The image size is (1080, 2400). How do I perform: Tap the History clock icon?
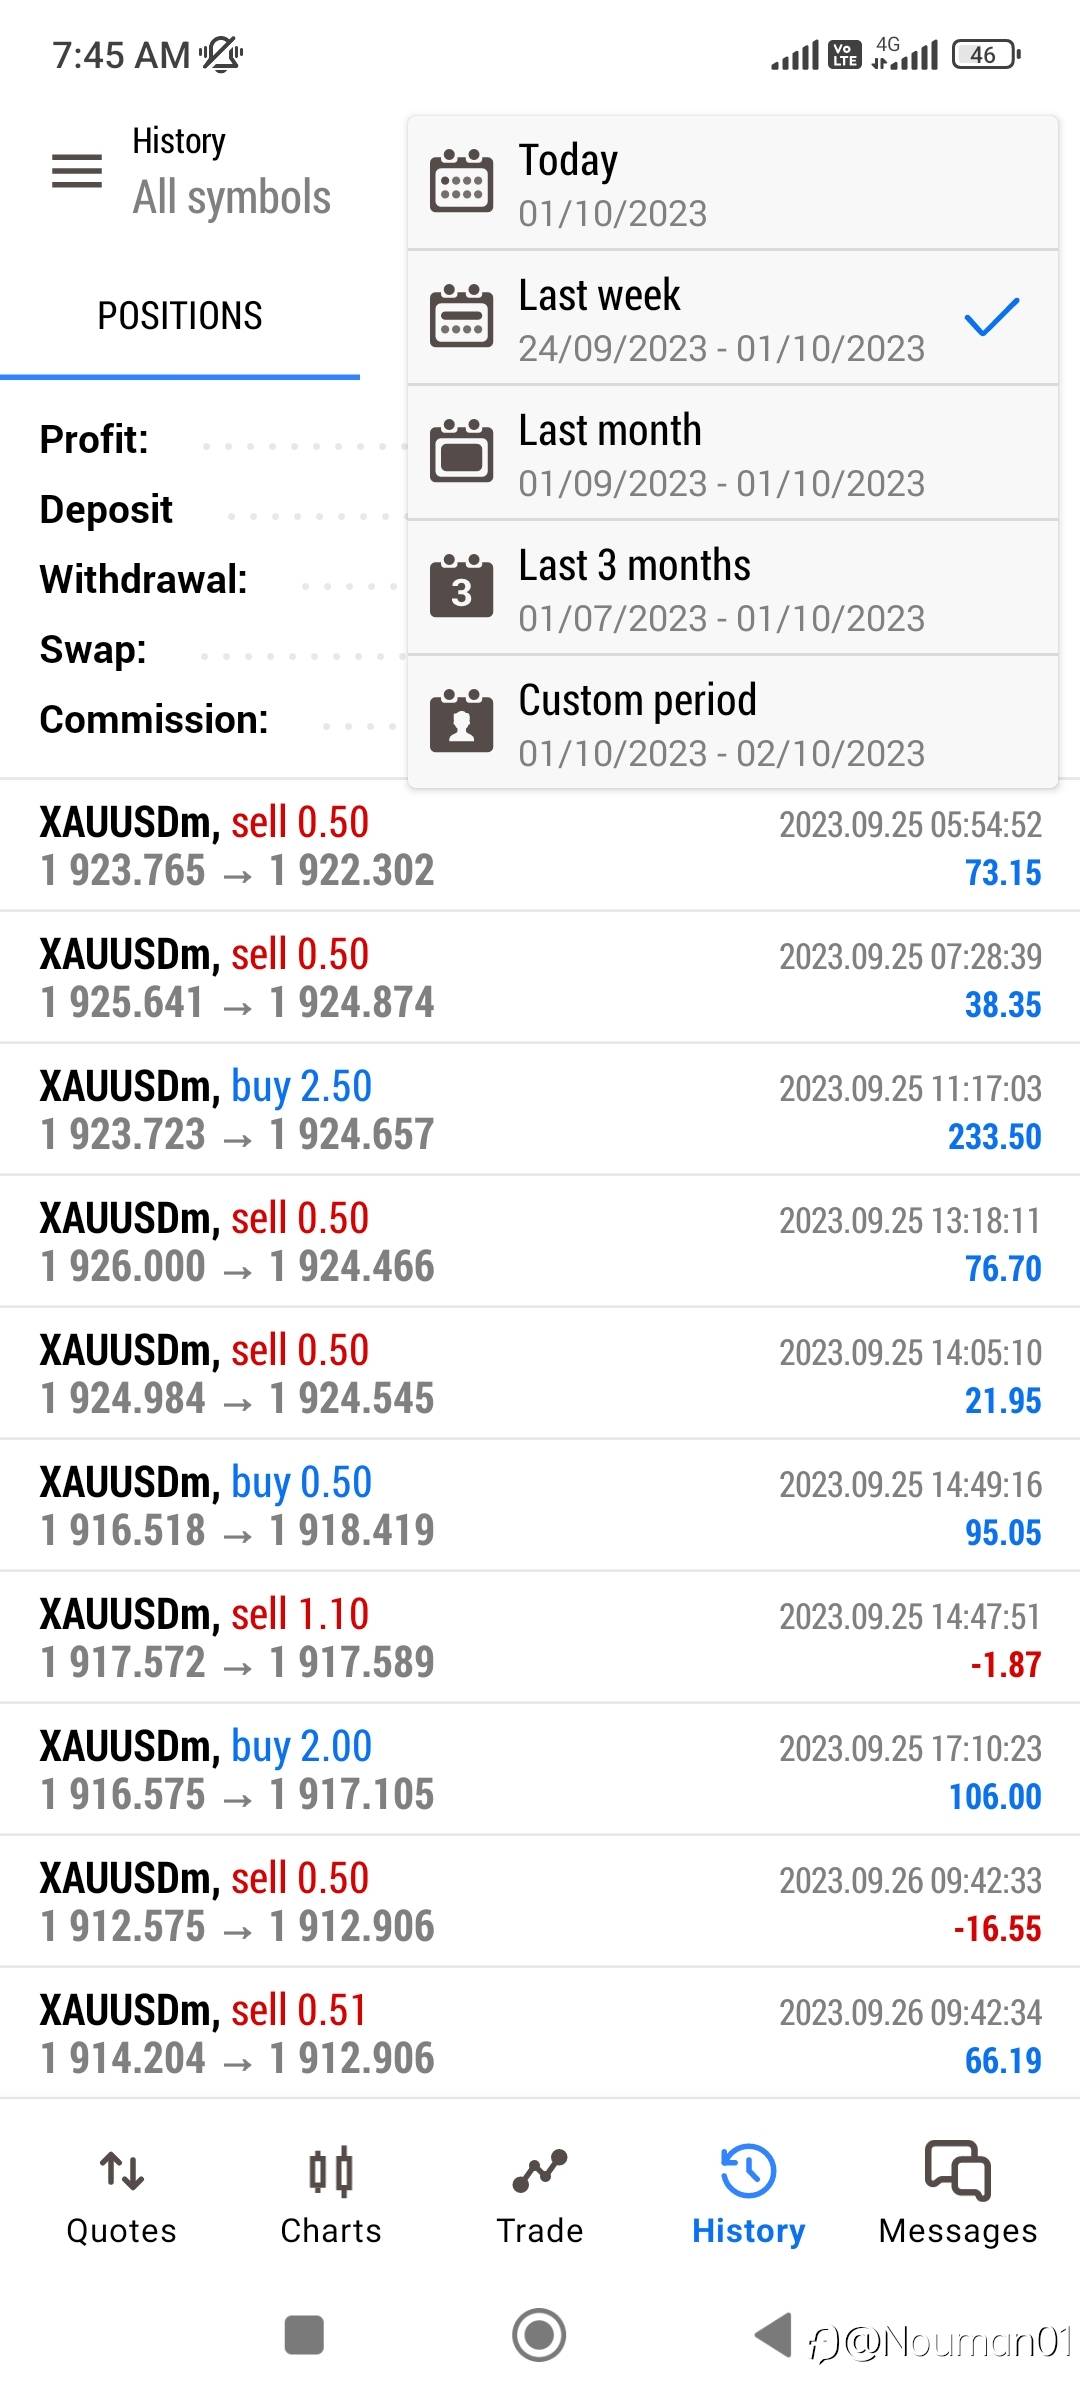click(x=748, y=2172)
